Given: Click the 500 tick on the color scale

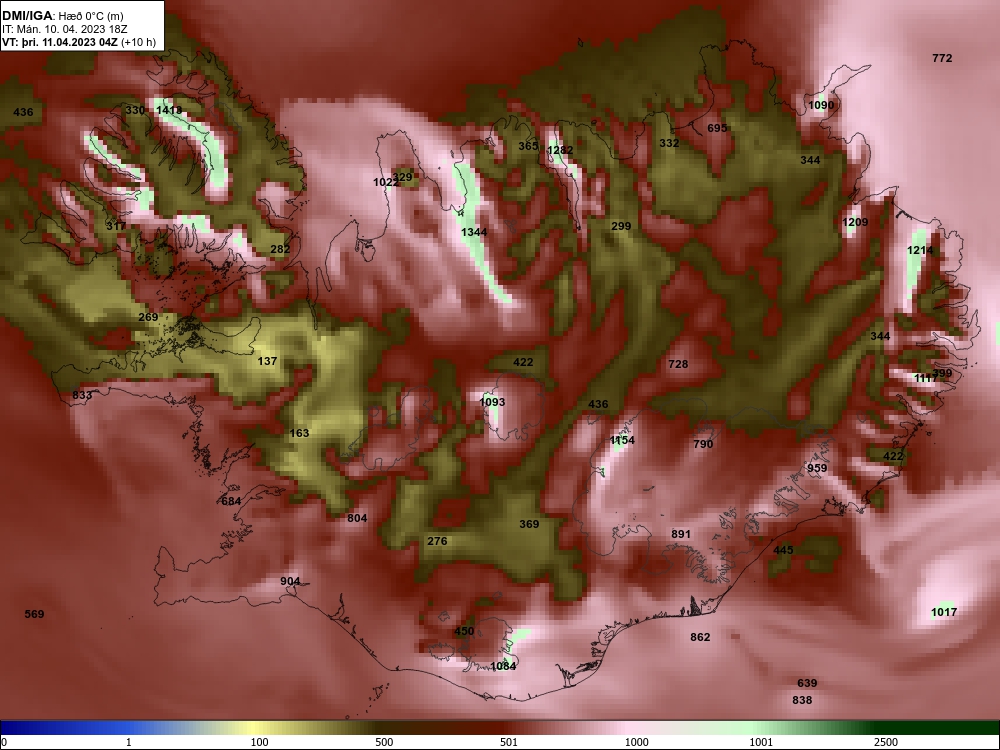Looking at the screenshot, I should [384, 742].
